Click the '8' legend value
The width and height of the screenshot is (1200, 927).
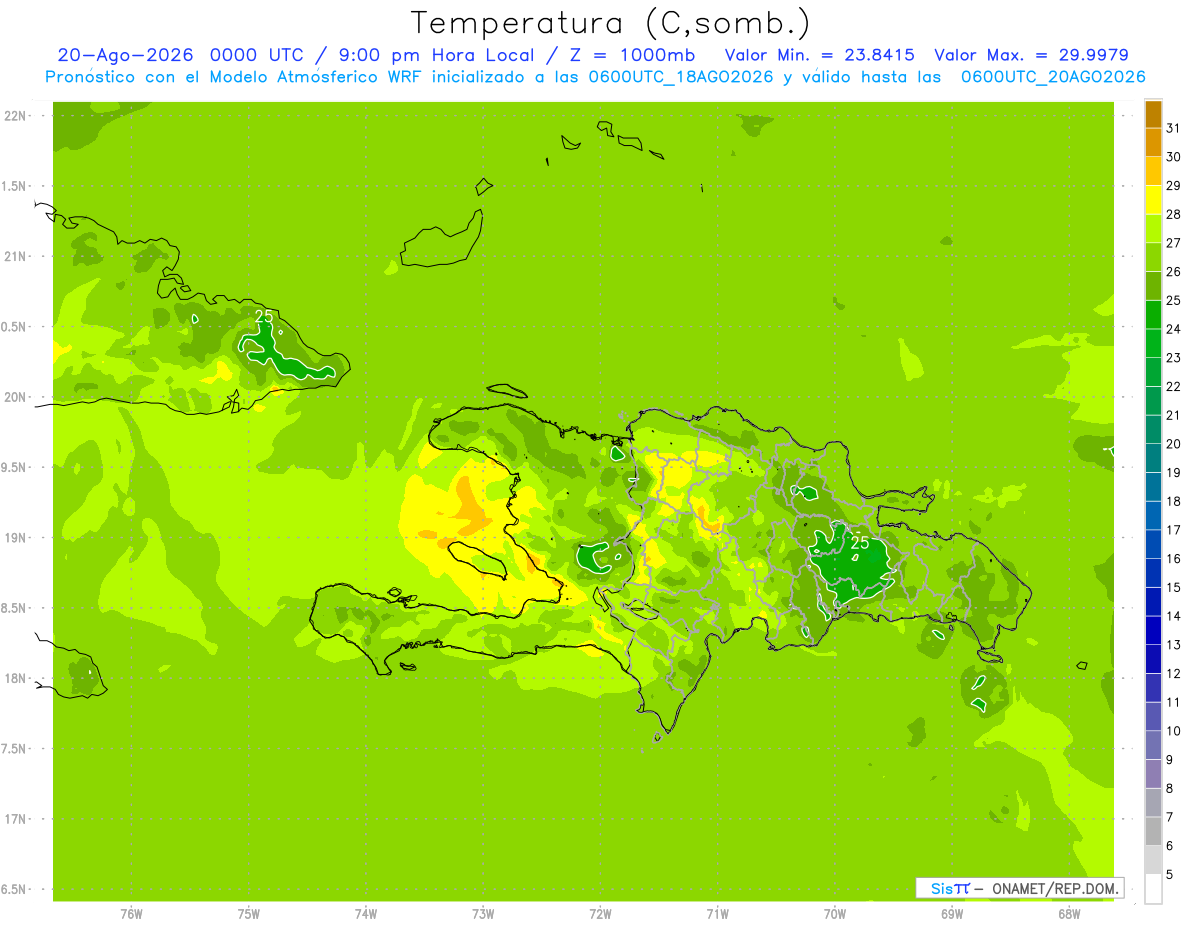pos(1170,788)
